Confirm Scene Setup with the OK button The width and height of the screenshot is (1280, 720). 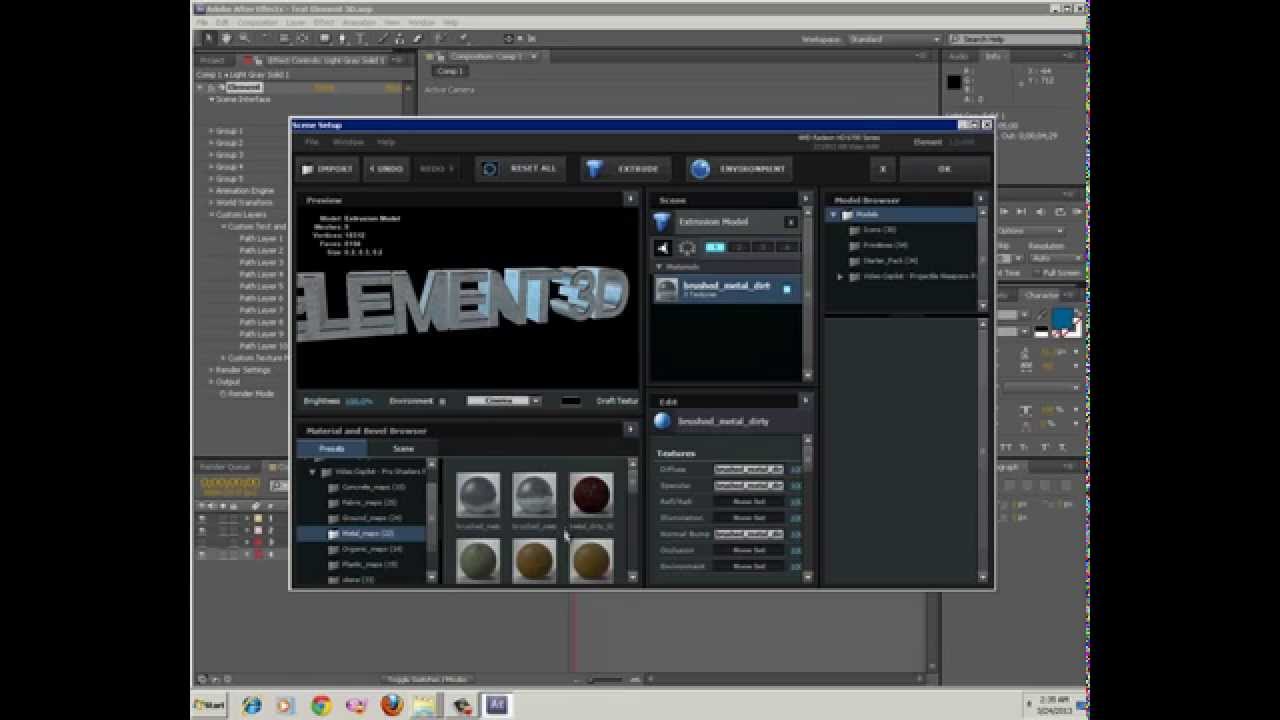point(944,169)
